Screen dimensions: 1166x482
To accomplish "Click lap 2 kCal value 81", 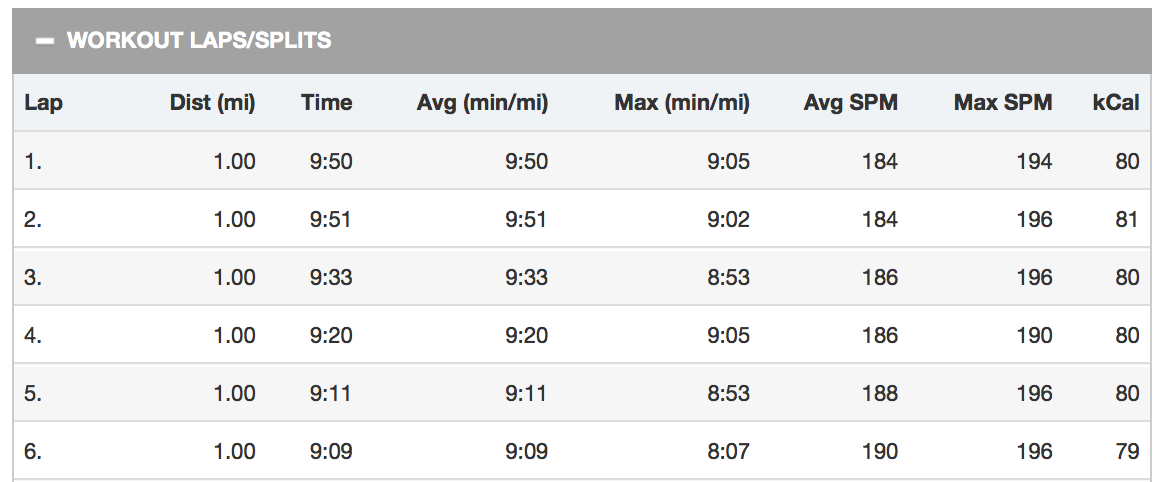I will 1127,219.
